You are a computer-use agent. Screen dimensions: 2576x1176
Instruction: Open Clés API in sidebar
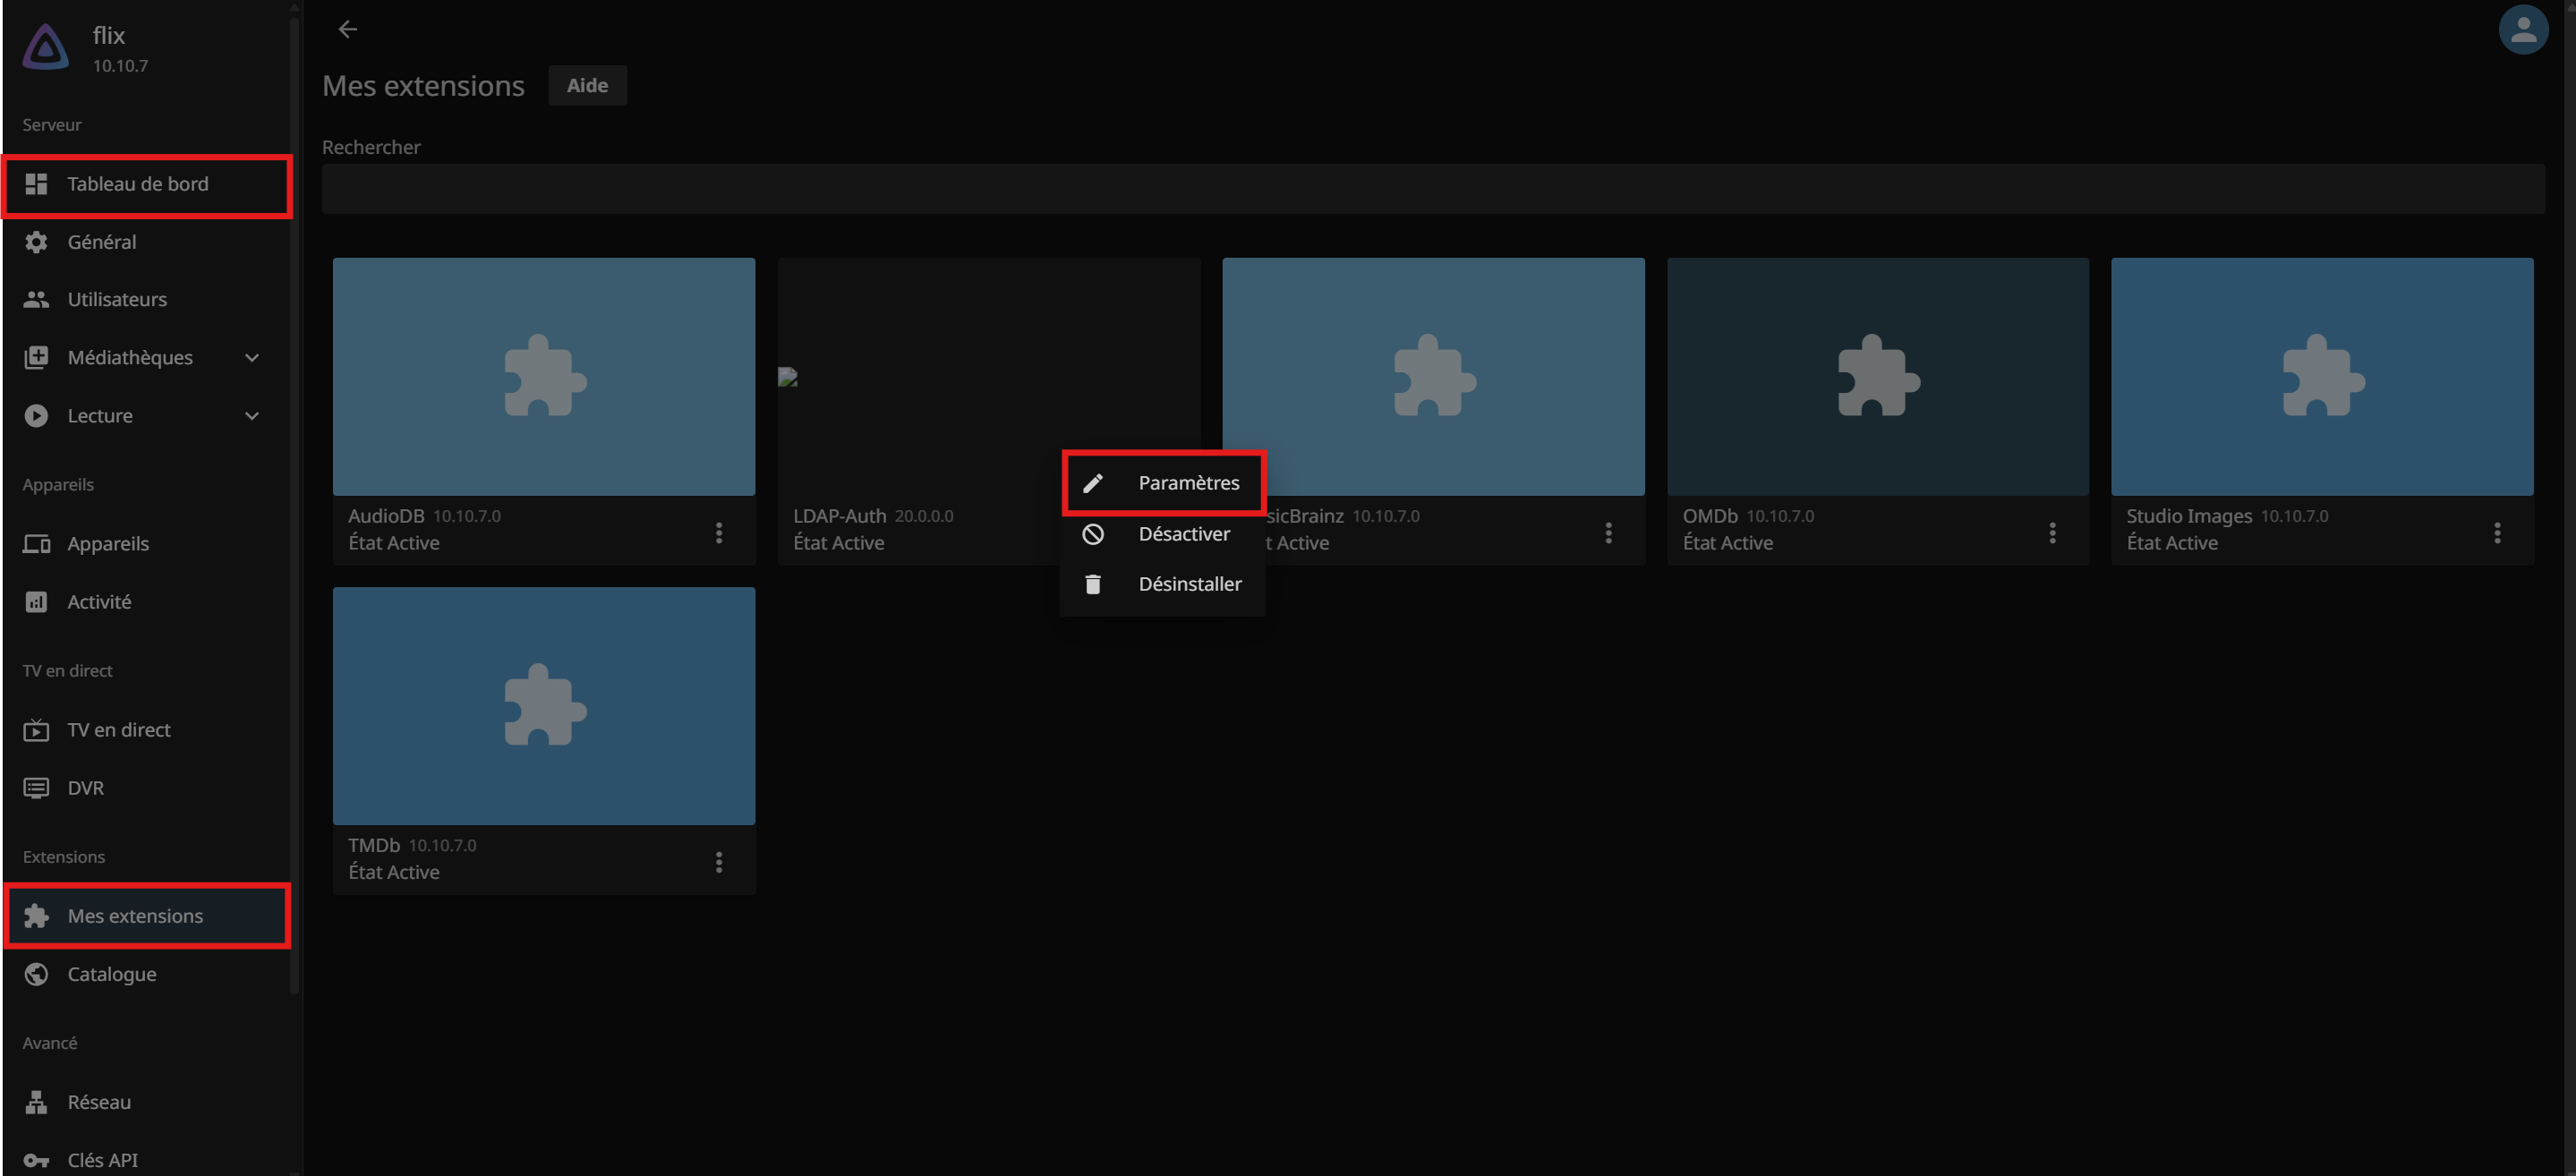(102, 1160)
